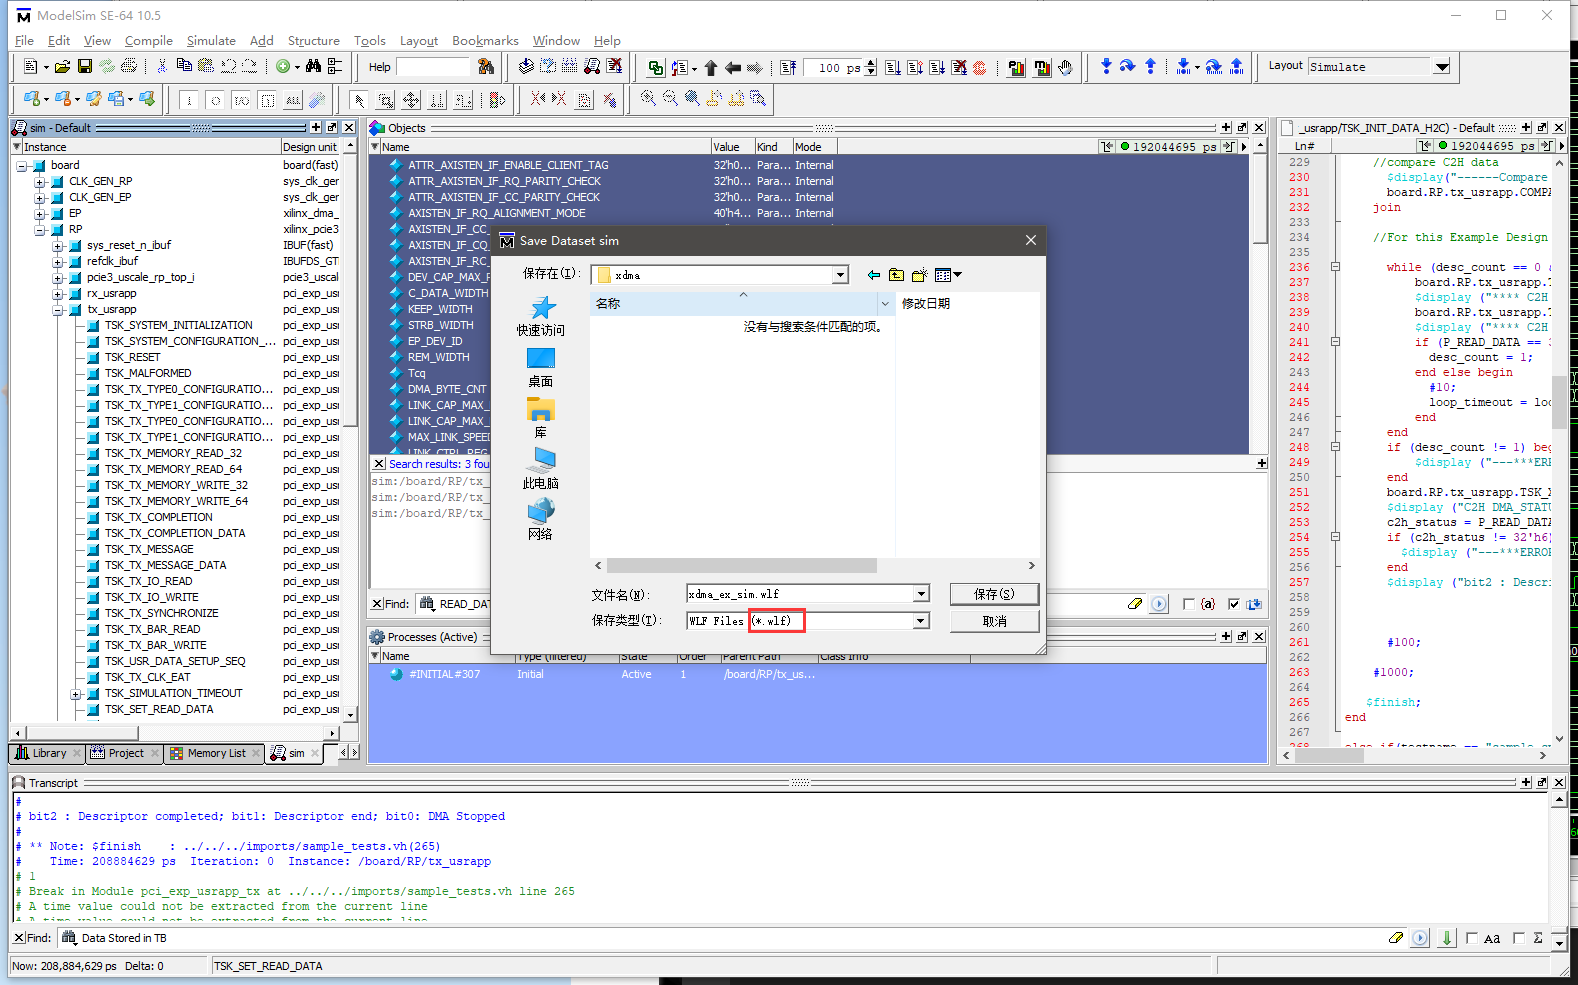Click the Zoom Out magnifier toolbar icon
1578x985 pixels.
point(670,98)
